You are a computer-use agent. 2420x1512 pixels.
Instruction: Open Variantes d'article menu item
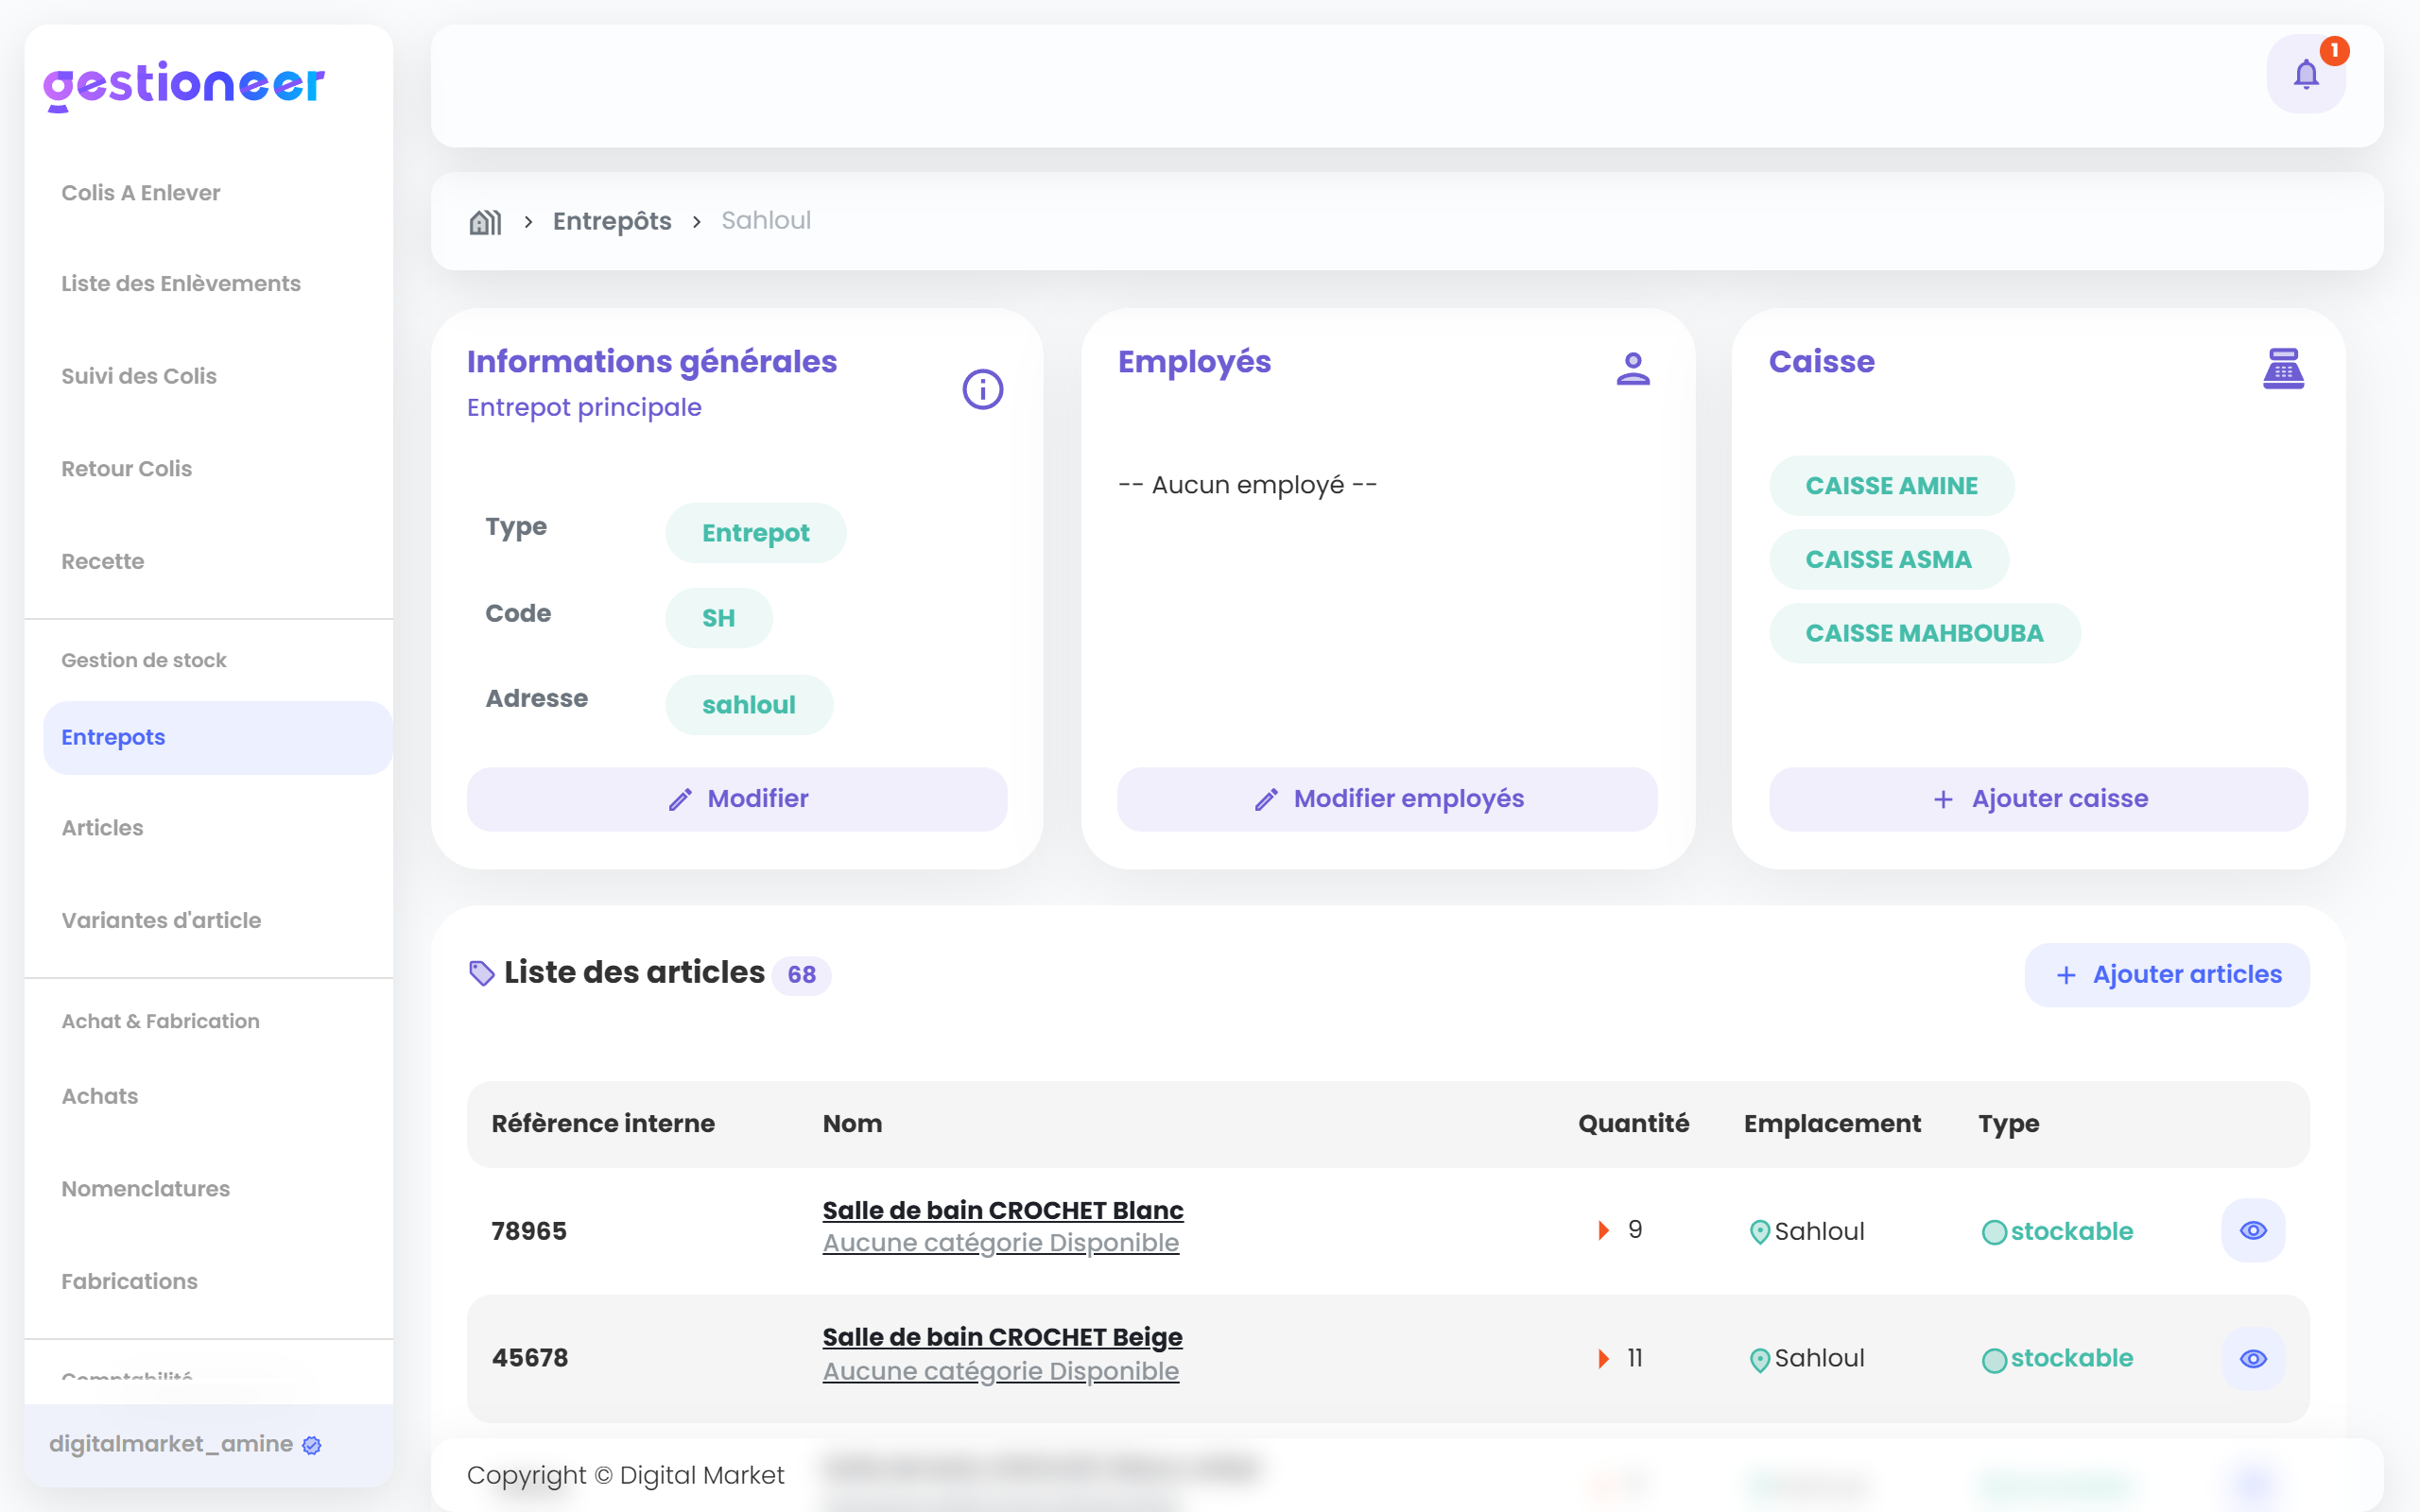[x=161, y=920]
